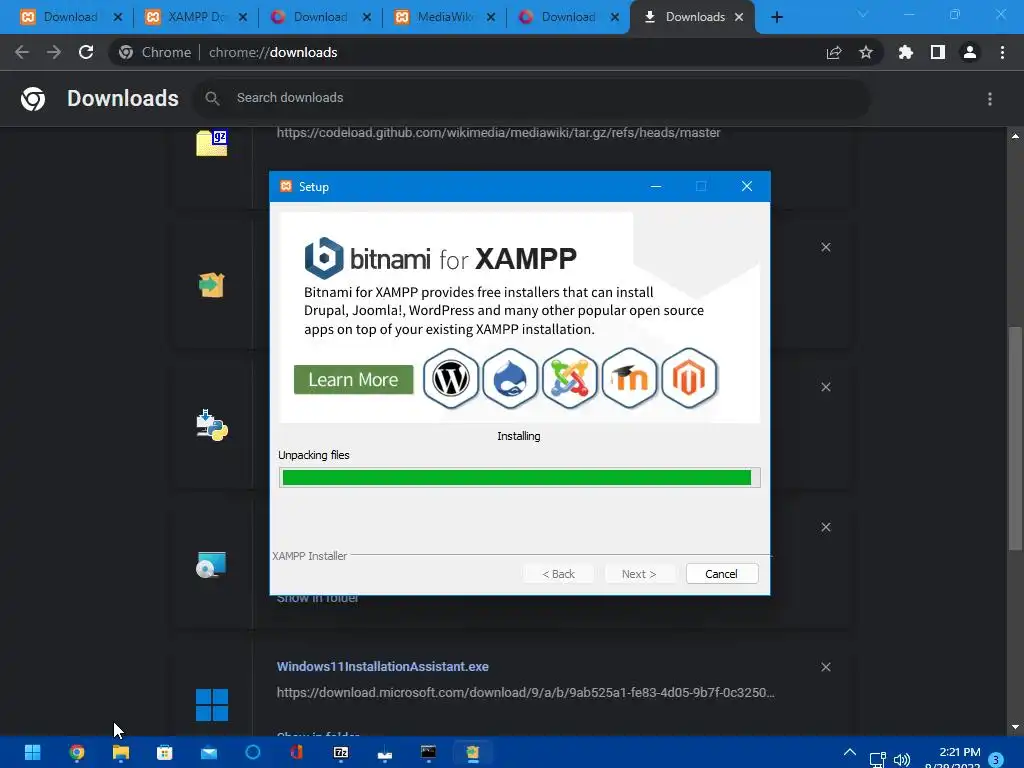Open 7-Zip from taskbar
The height and width of the screenshot is (768, 1024).
[x=341, y=752]
